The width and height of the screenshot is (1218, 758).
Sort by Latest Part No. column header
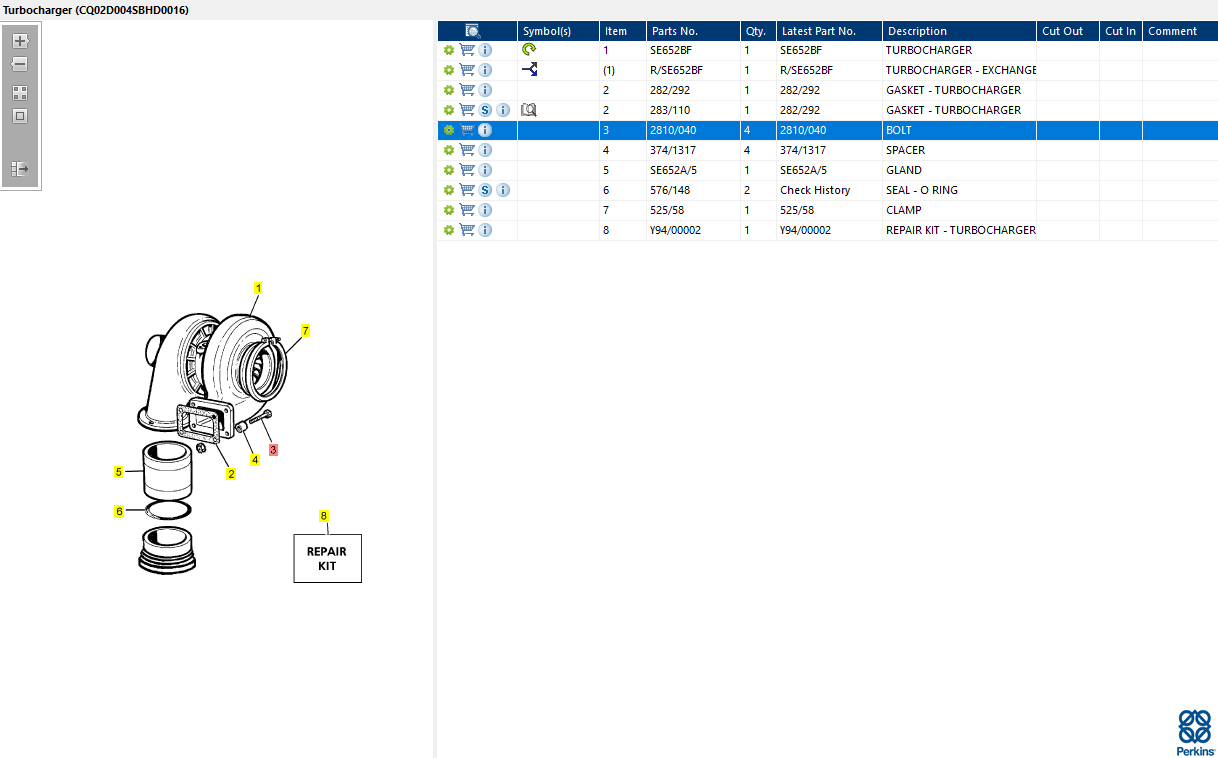coord(829,31)
